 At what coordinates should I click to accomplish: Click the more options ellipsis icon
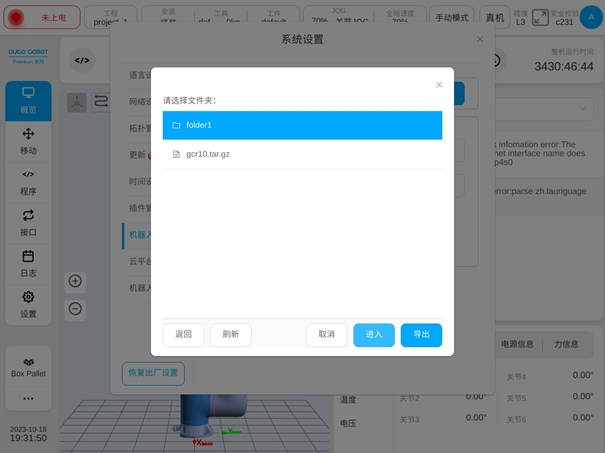tap(28, 399)
